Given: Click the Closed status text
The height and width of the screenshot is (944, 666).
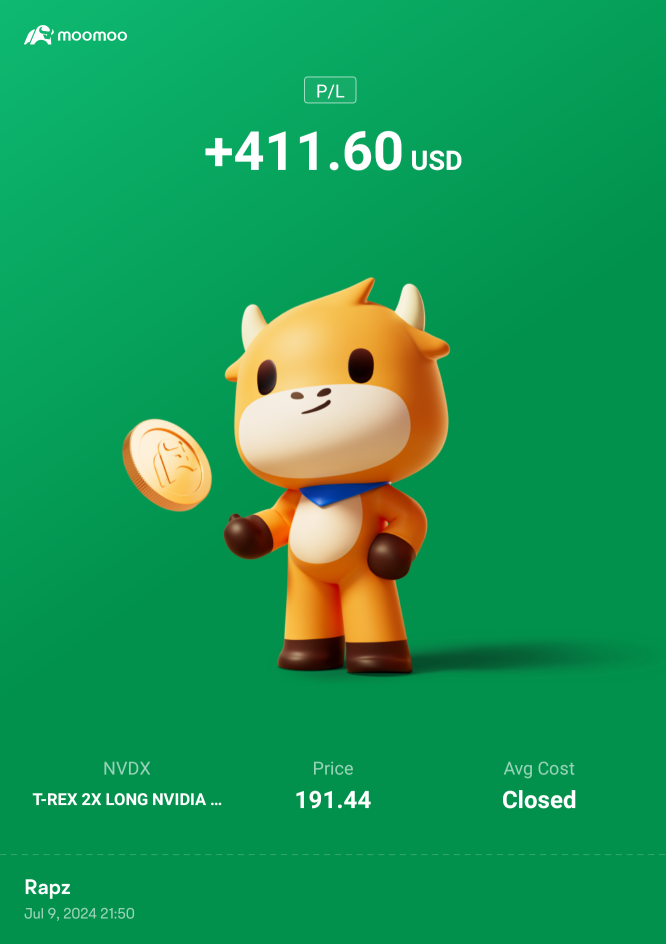Looking at the screenshot, I should 539,800.
